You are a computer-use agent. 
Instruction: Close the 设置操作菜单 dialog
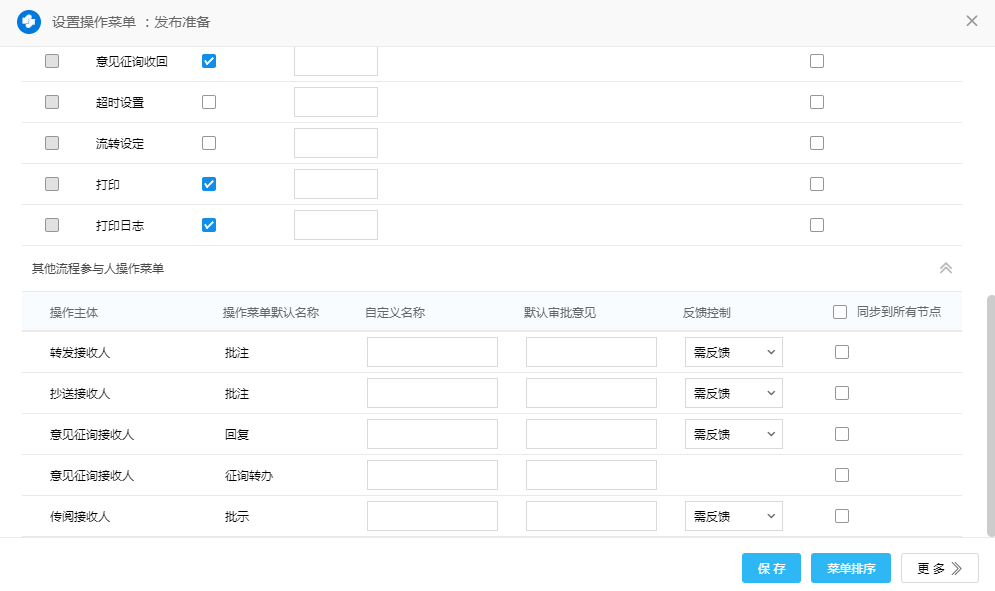pyautogui.click(x=971, y=21)
